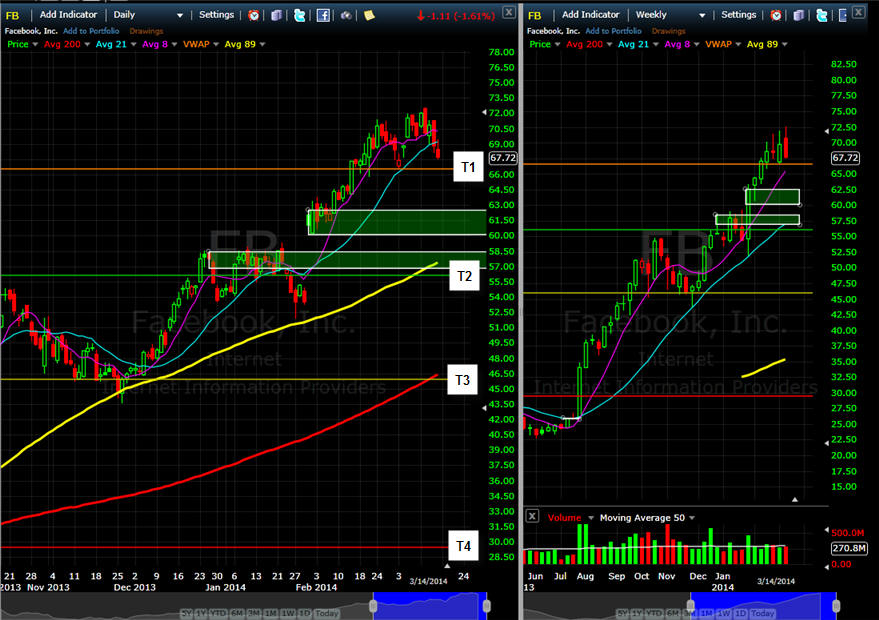Close the Weekly chart panel
The image size is (879, 620).
tap(858, 12)
